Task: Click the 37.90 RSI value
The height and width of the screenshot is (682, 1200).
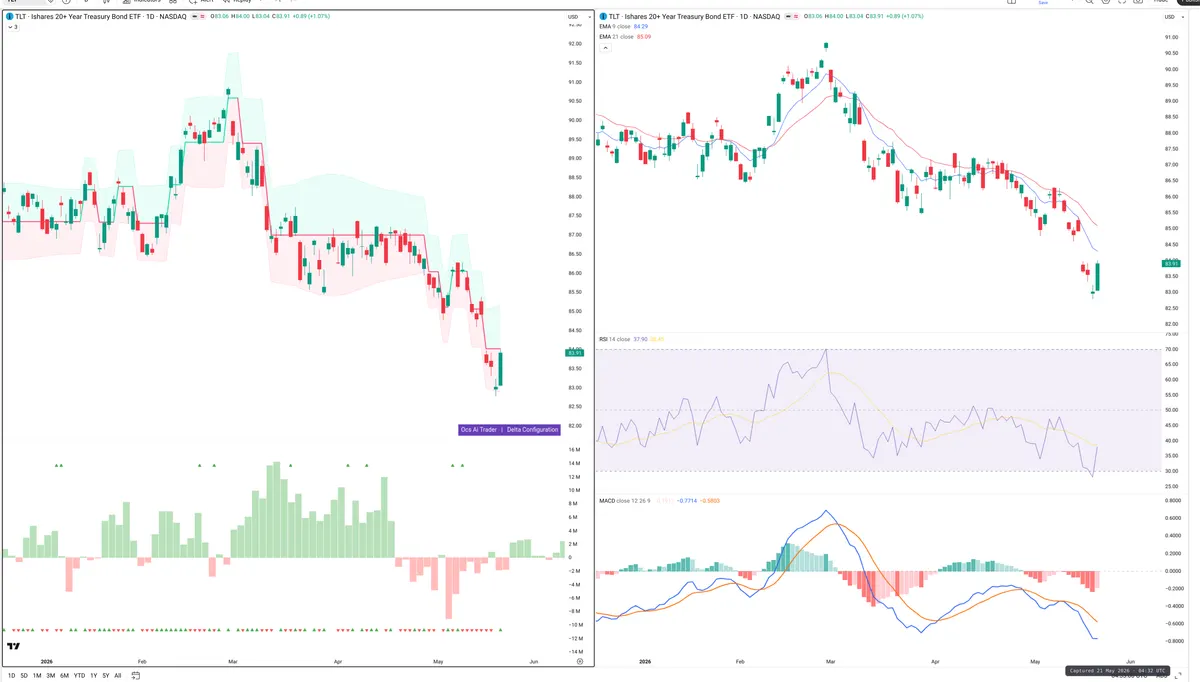Action: click(x=640, y=340)
